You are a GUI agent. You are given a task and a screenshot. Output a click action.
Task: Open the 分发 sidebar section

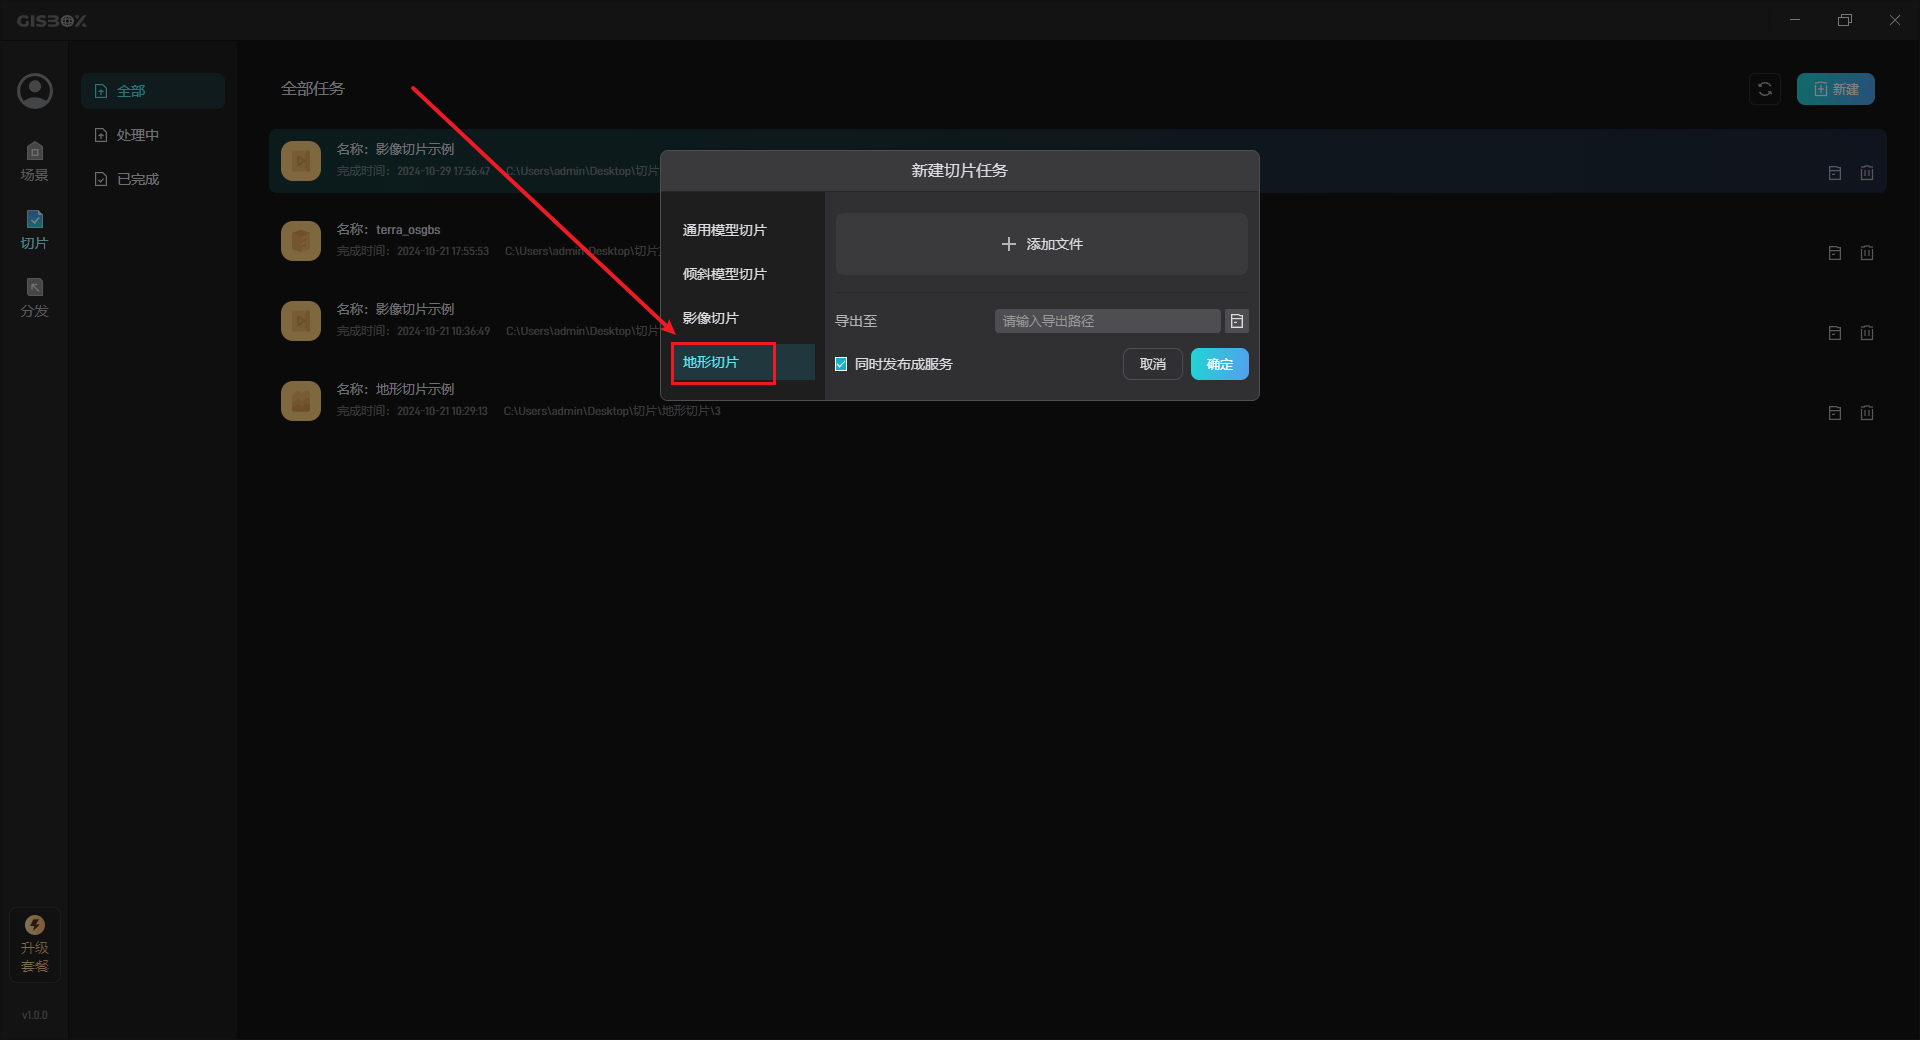[x=35, y=298]
